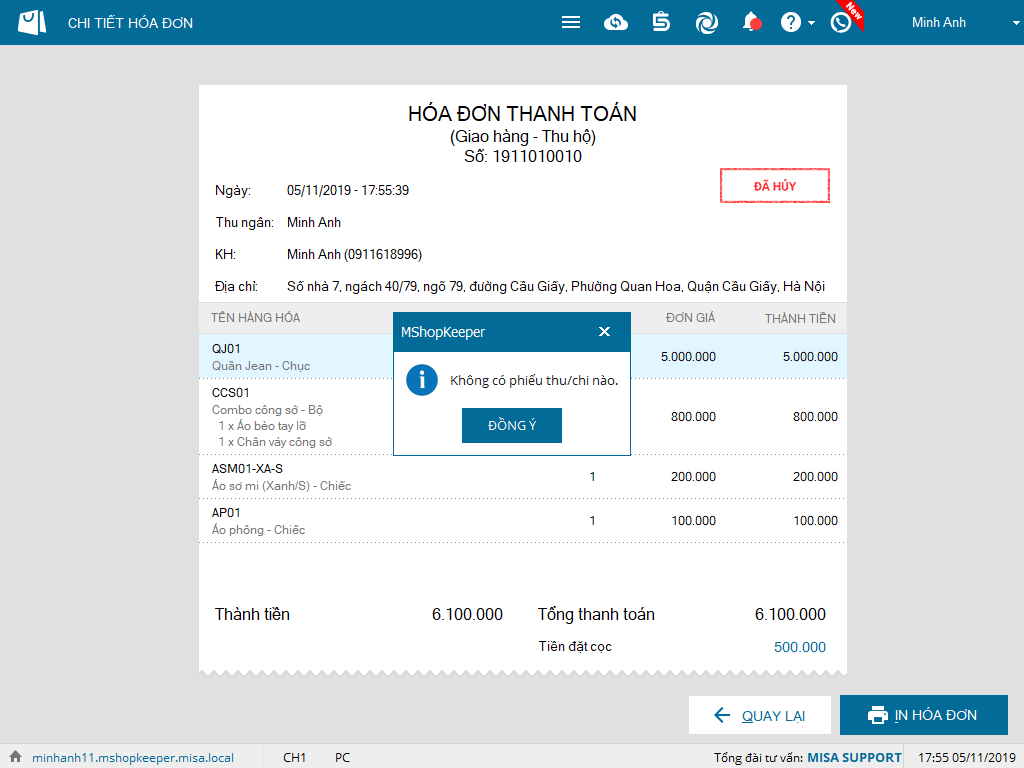The image size is (1024, 768).
Task: Select the AP01 Áo phông row
Action: (522, 520)
